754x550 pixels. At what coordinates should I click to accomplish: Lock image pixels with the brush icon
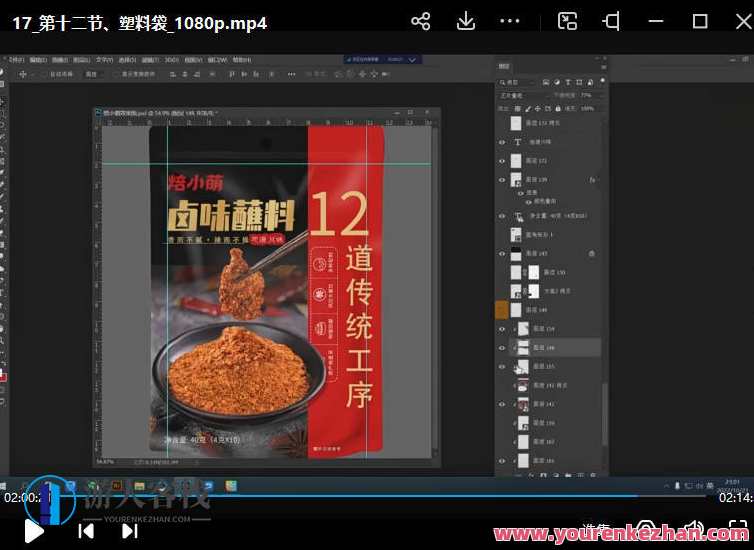coord(528,109)
